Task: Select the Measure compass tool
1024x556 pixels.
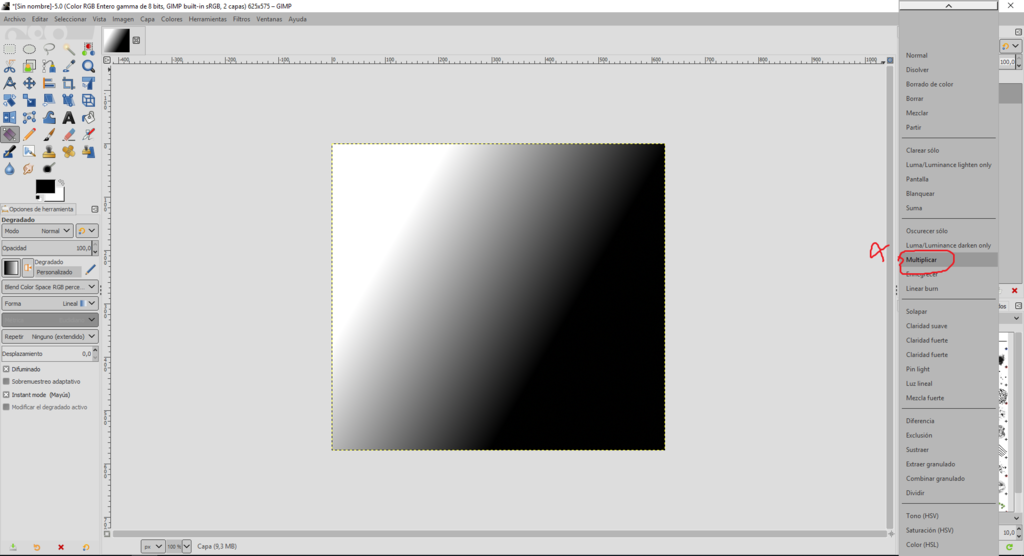Action: click(x=10, y=83)
